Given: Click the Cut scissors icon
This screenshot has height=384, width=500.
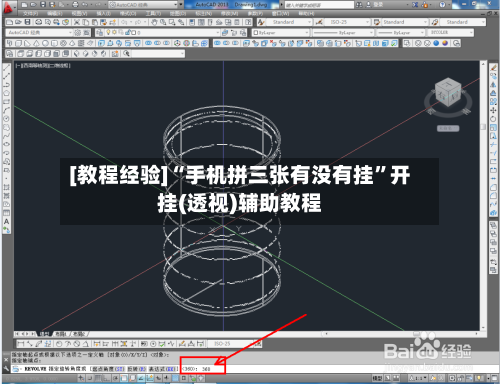Looking at the screenshot, I should pyautogui.click(x=77, y=22).
